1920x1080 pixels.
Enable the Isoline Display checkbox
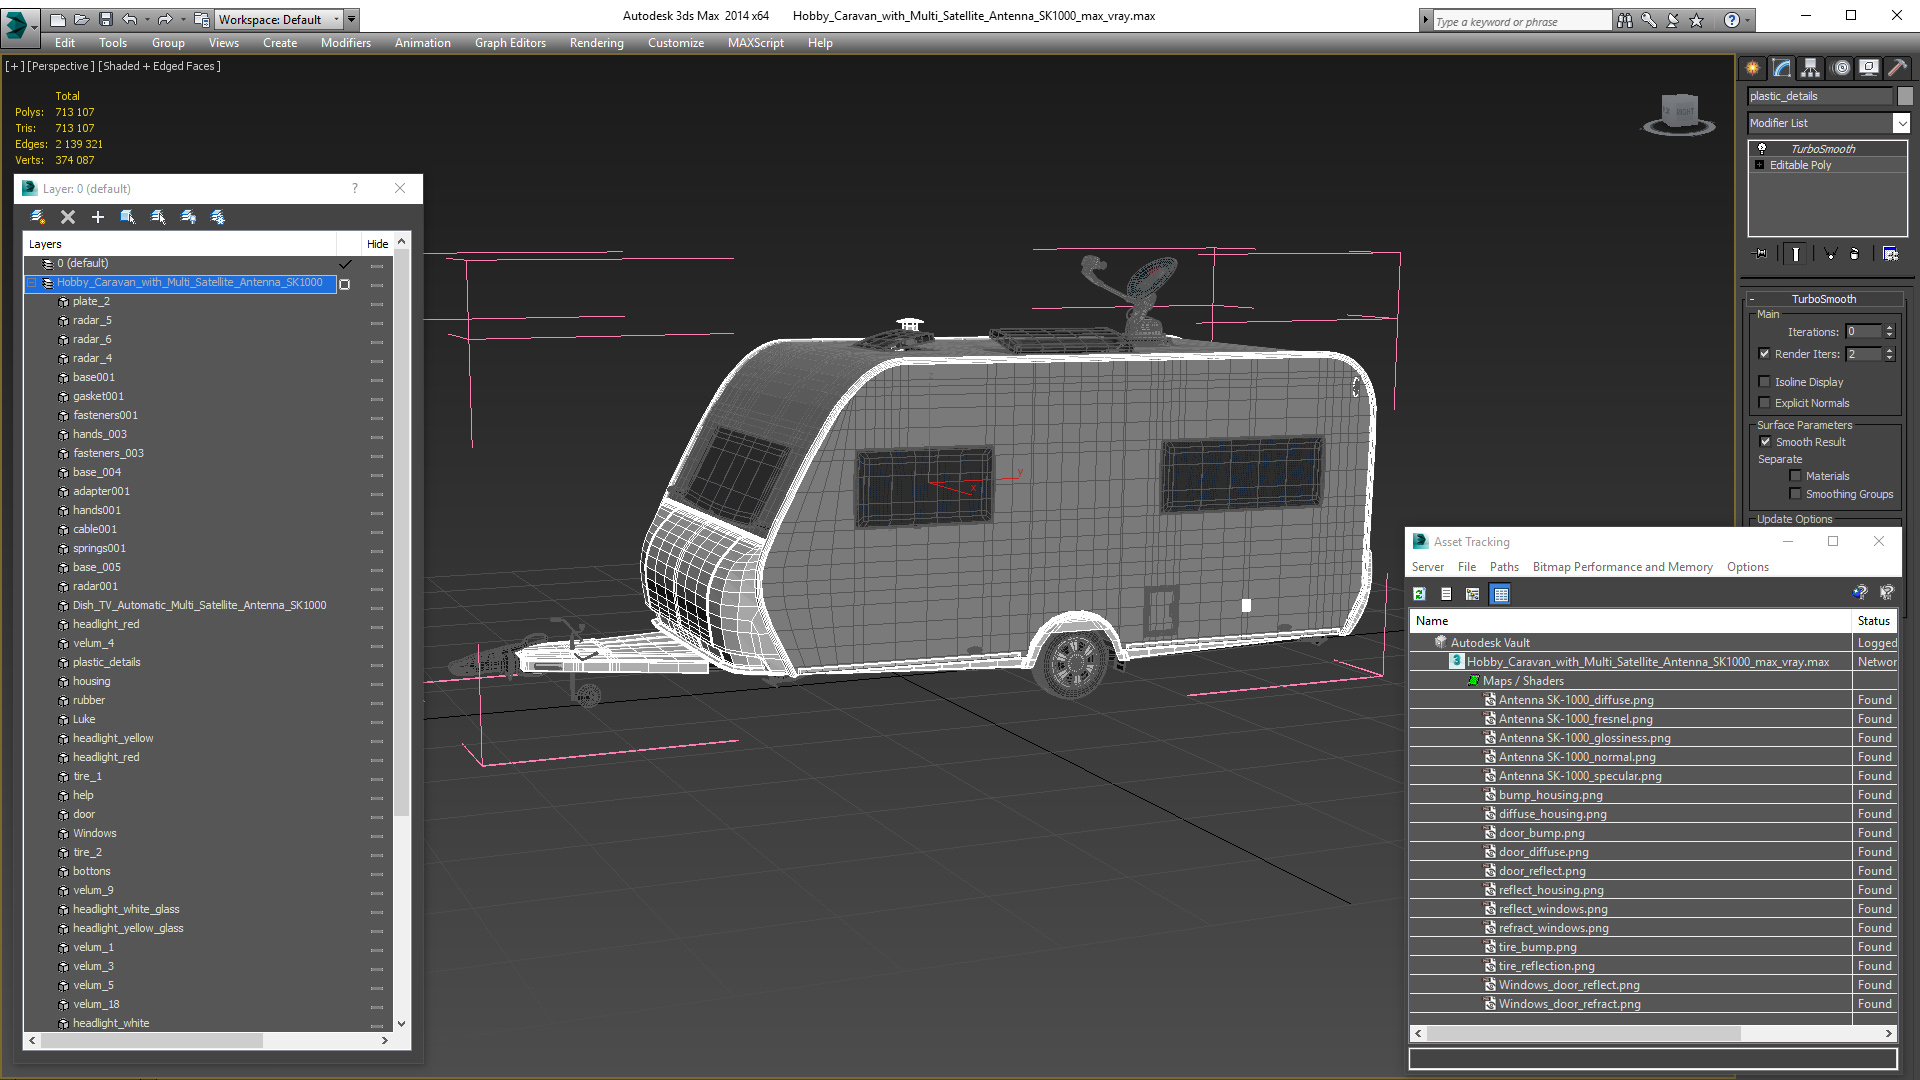point(1765,382)
